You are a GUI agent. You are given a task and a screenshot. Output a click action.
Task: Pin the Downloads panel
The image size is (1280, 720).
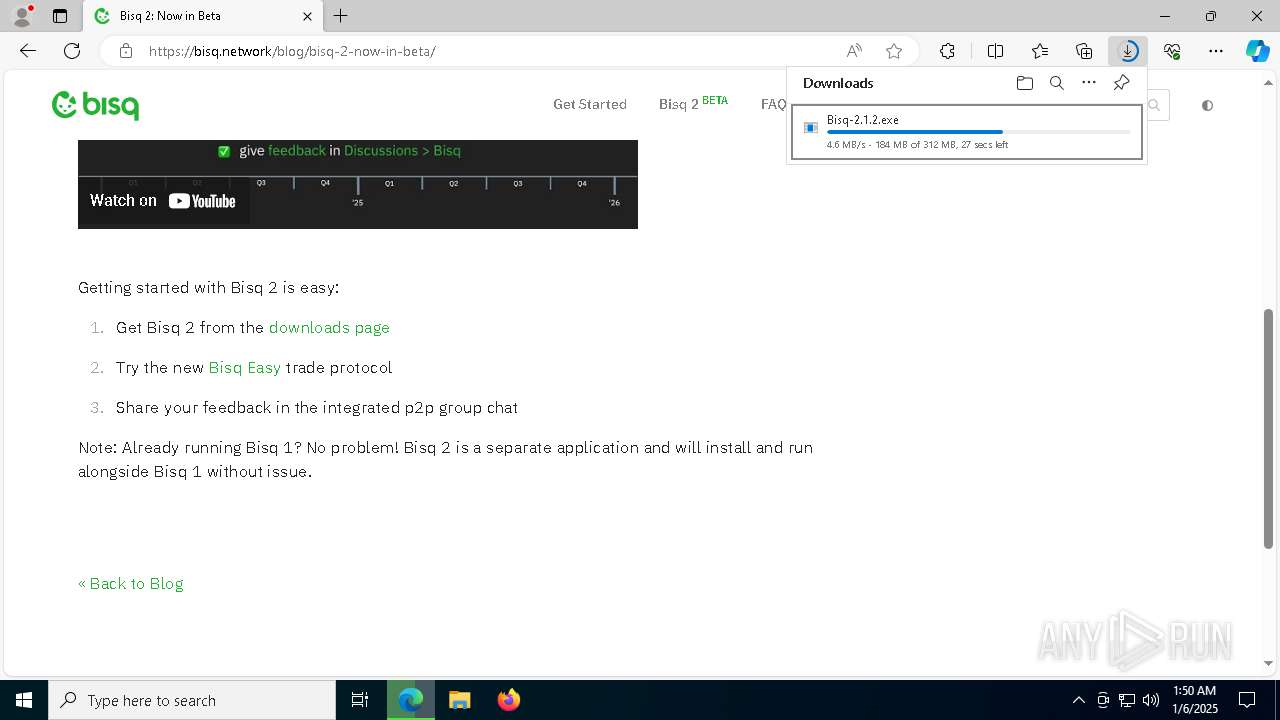tap(1122, 83)
